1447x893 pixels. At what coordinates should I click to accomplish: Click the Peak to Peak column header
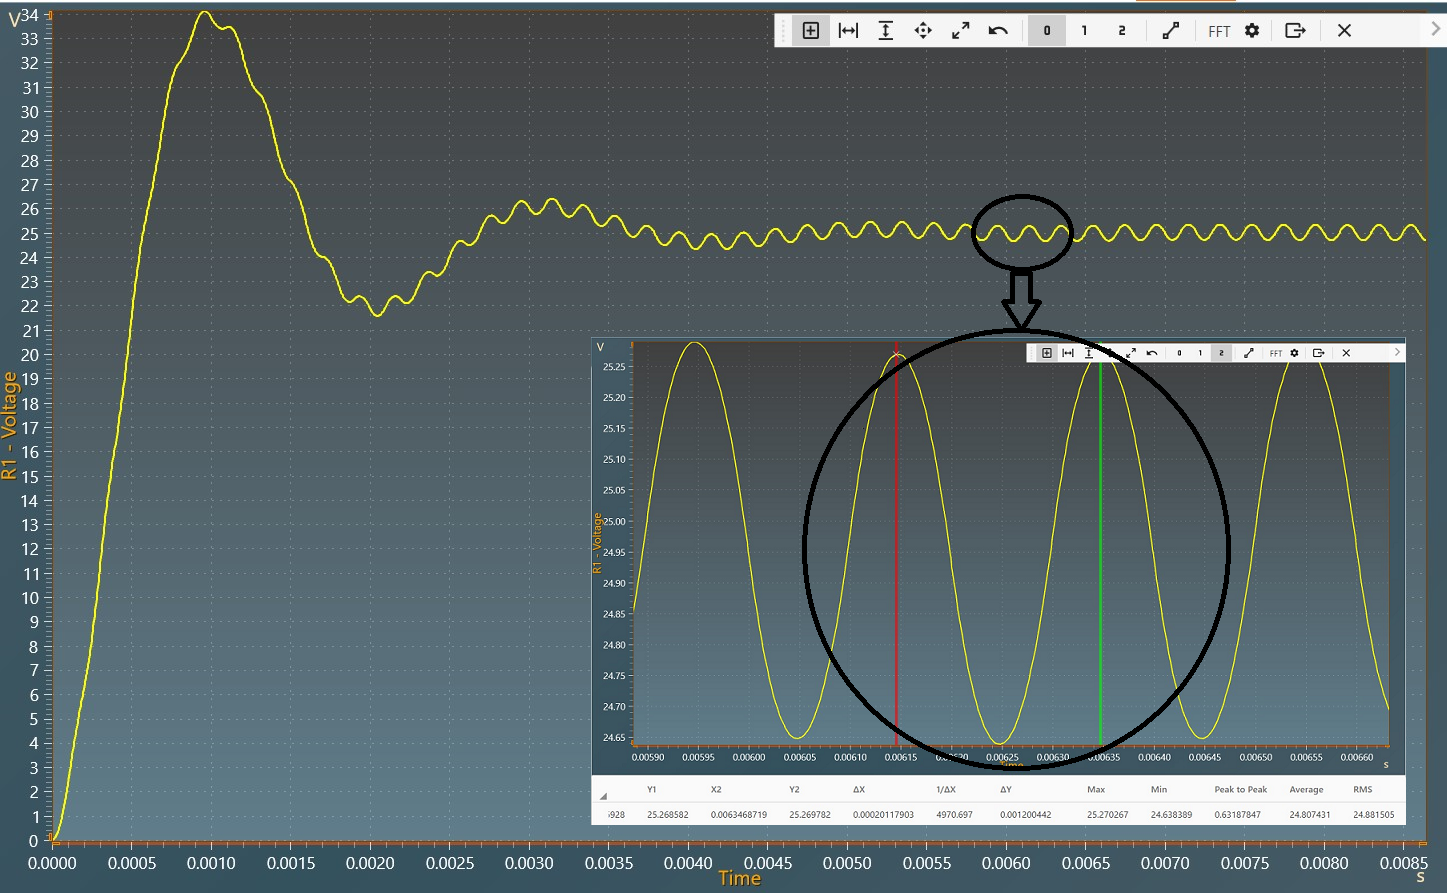1240,790
